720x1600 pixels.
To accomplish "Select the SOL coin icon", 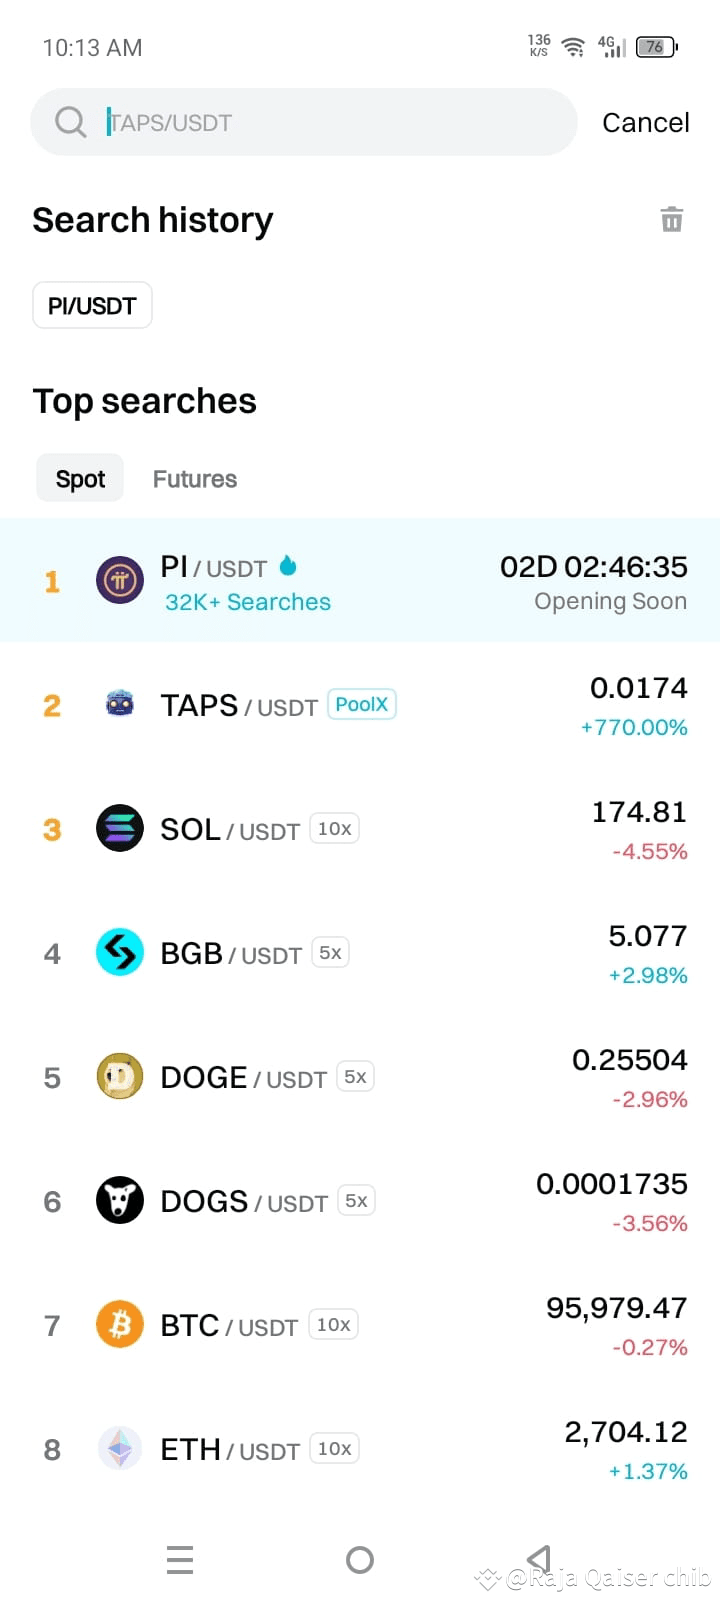I will coord(119,828).
